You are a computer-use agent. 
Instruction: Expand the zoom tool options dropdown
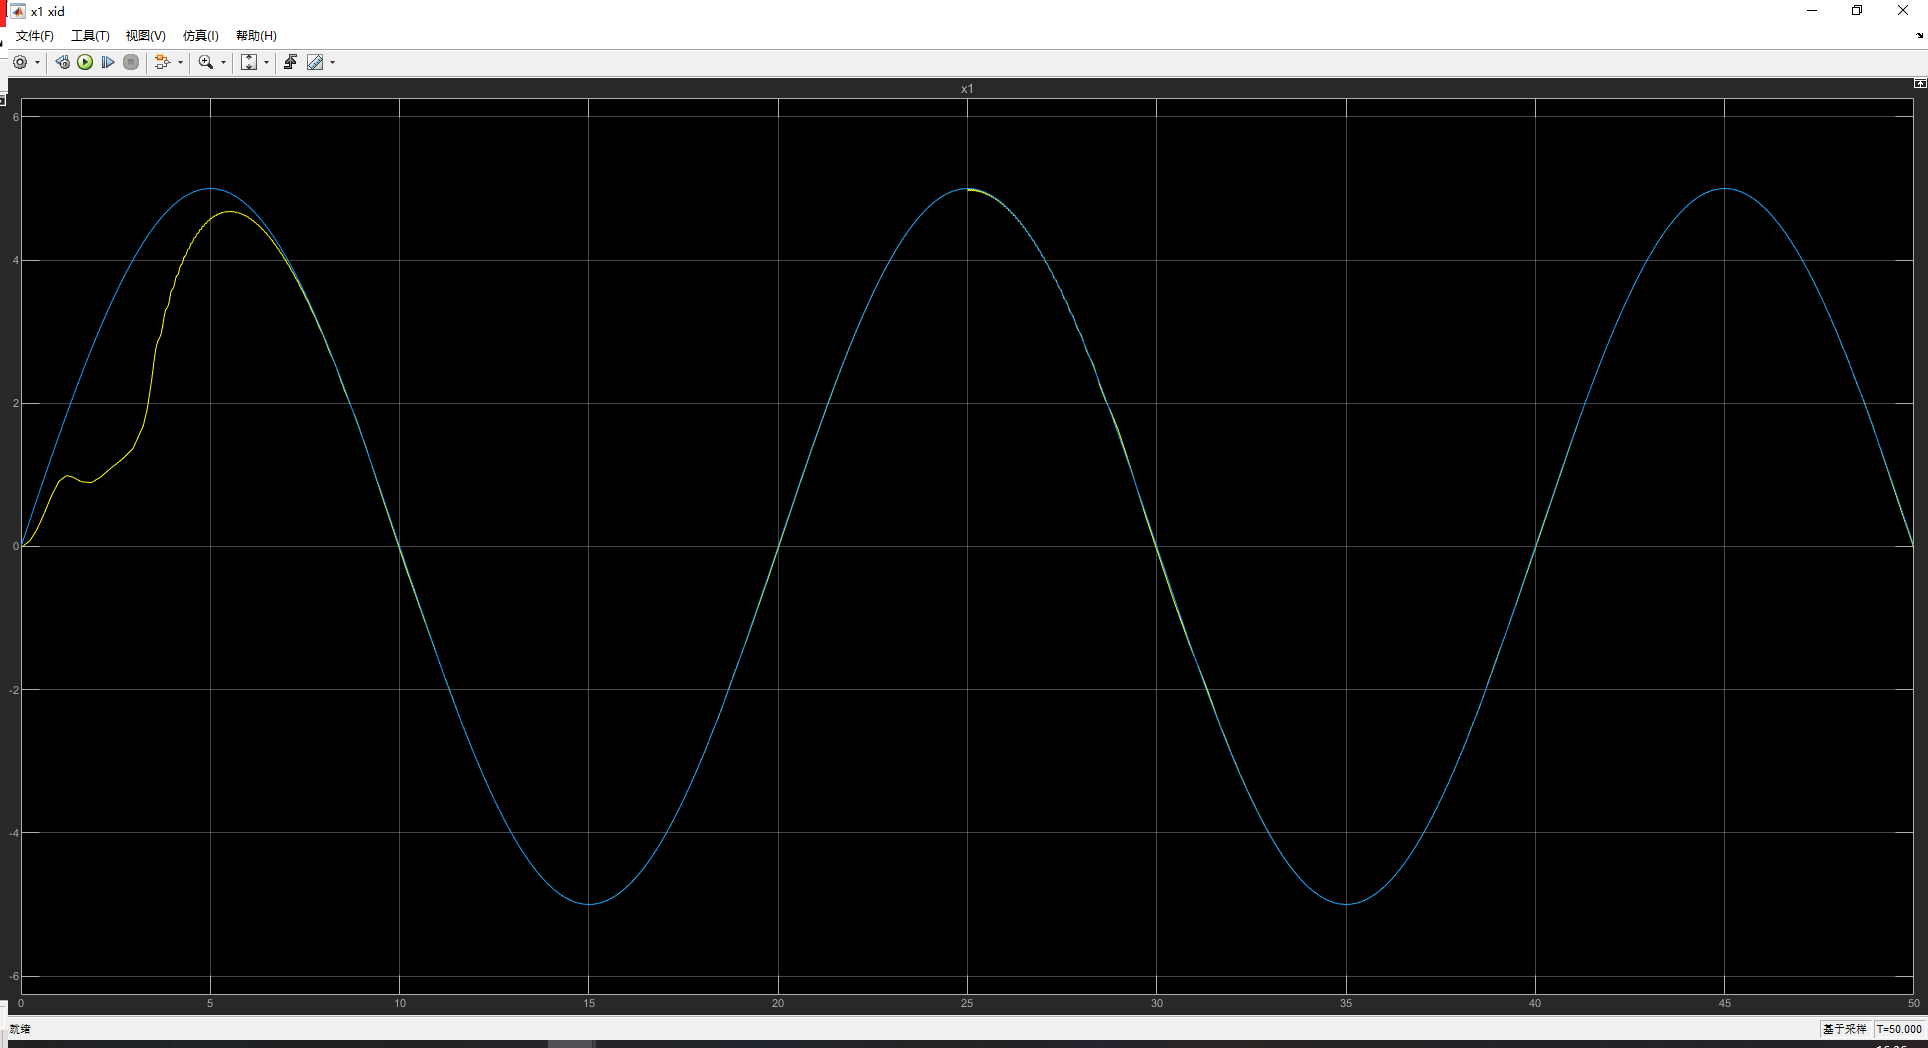click(223, 62)
